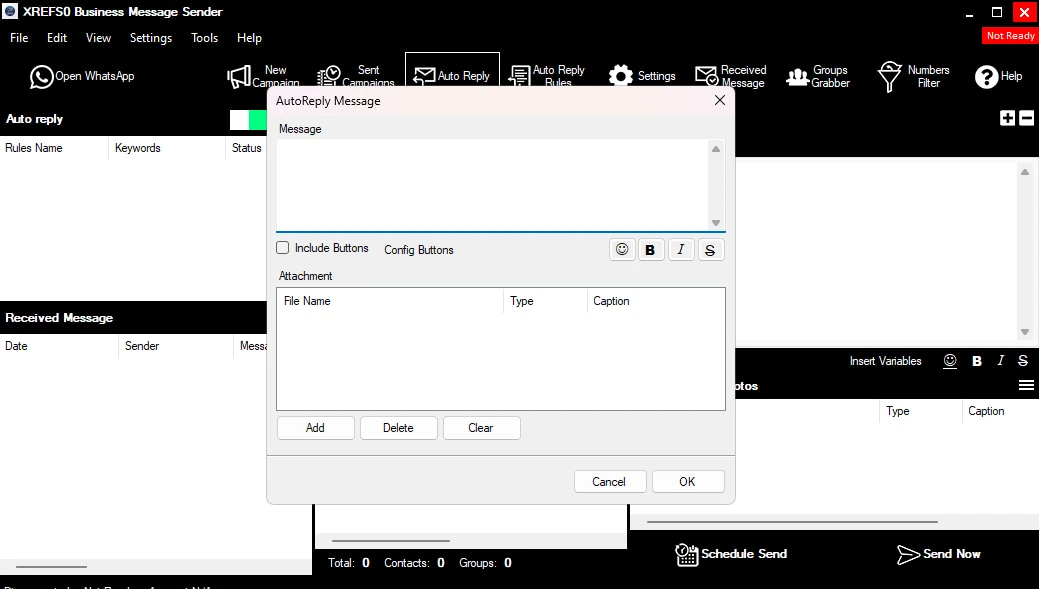Open the Help menu
The width and height of the screenshot is (1039, 589).
point(249,38)
